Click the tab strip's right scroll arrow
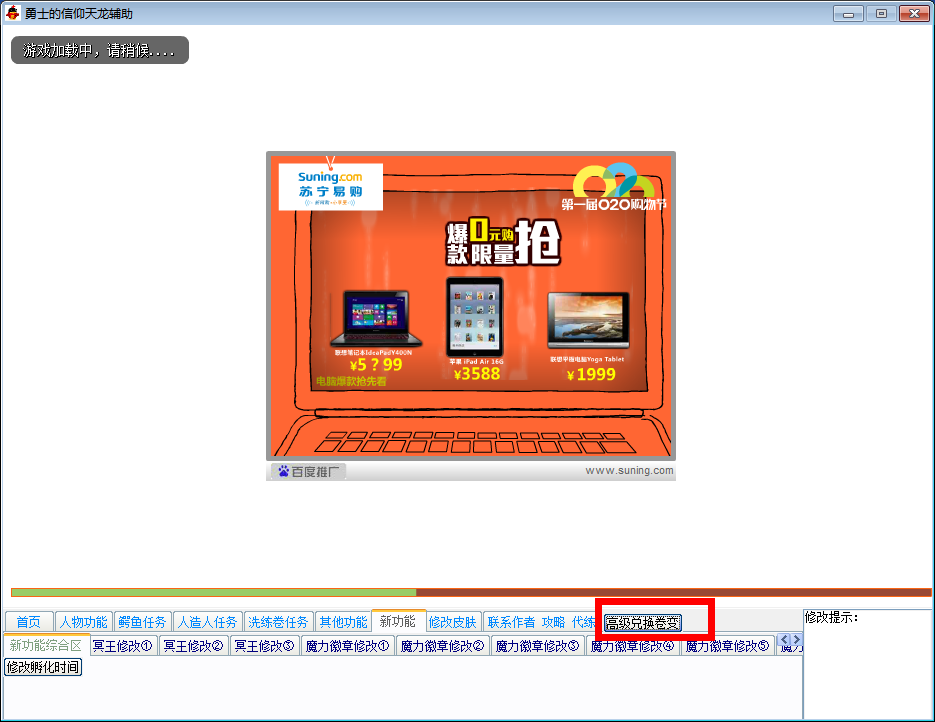 [x=797, y=640]
